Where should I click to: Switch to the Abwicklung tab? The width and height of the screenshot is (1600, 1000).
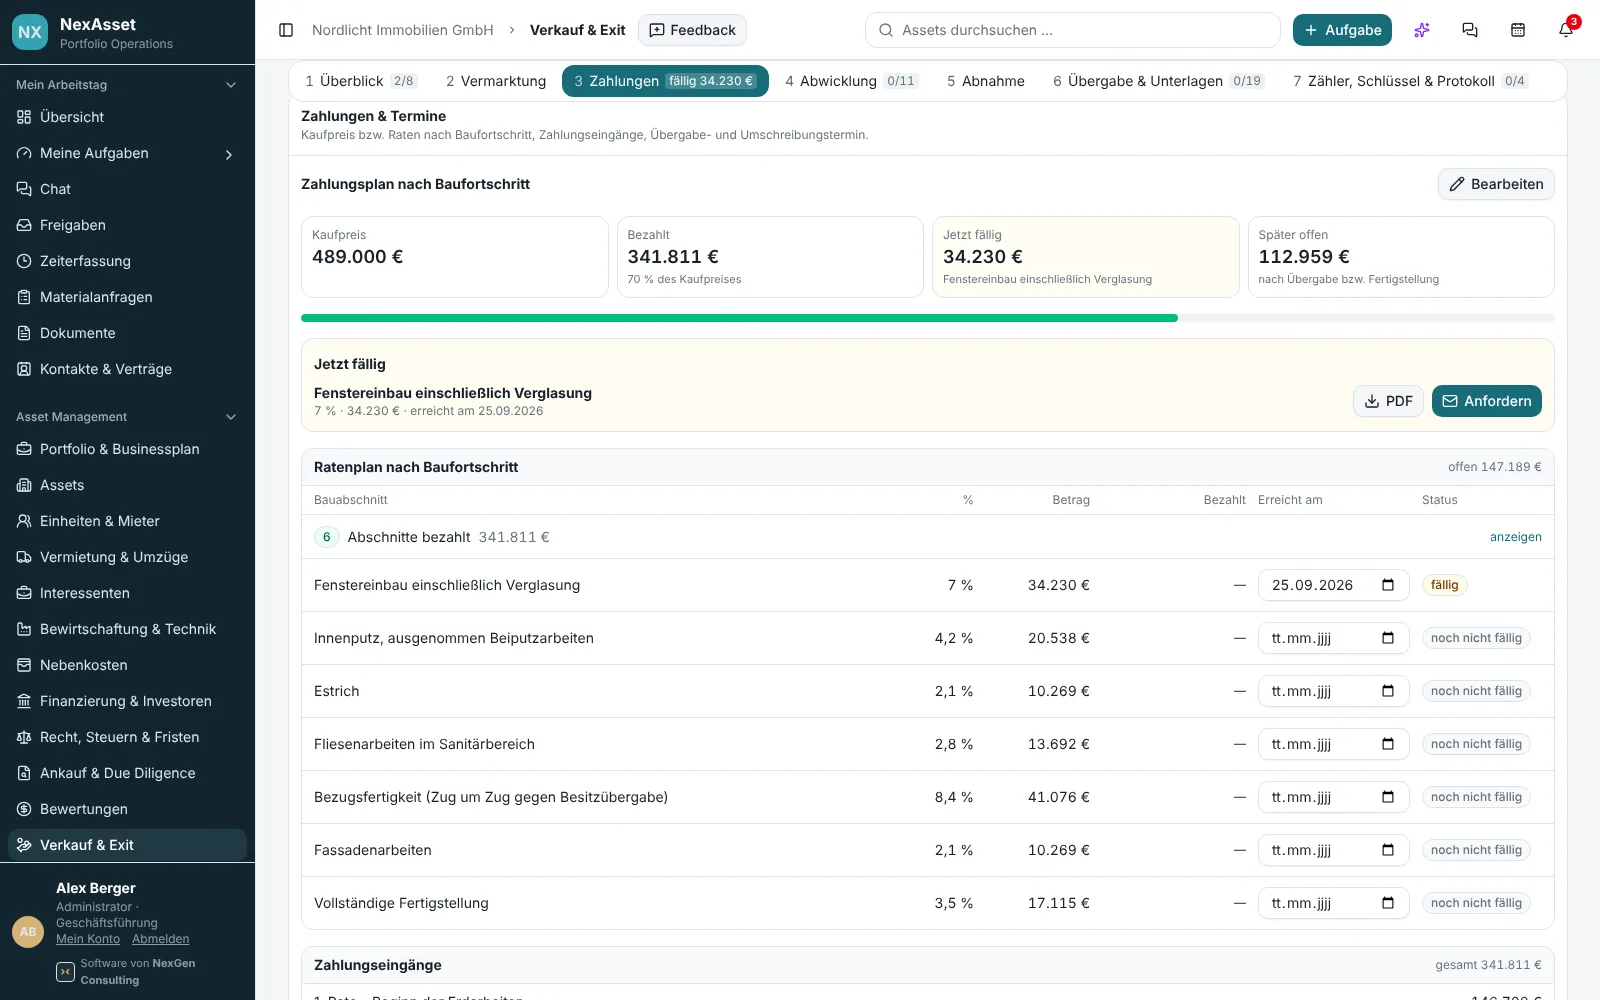tap(850, 81)
